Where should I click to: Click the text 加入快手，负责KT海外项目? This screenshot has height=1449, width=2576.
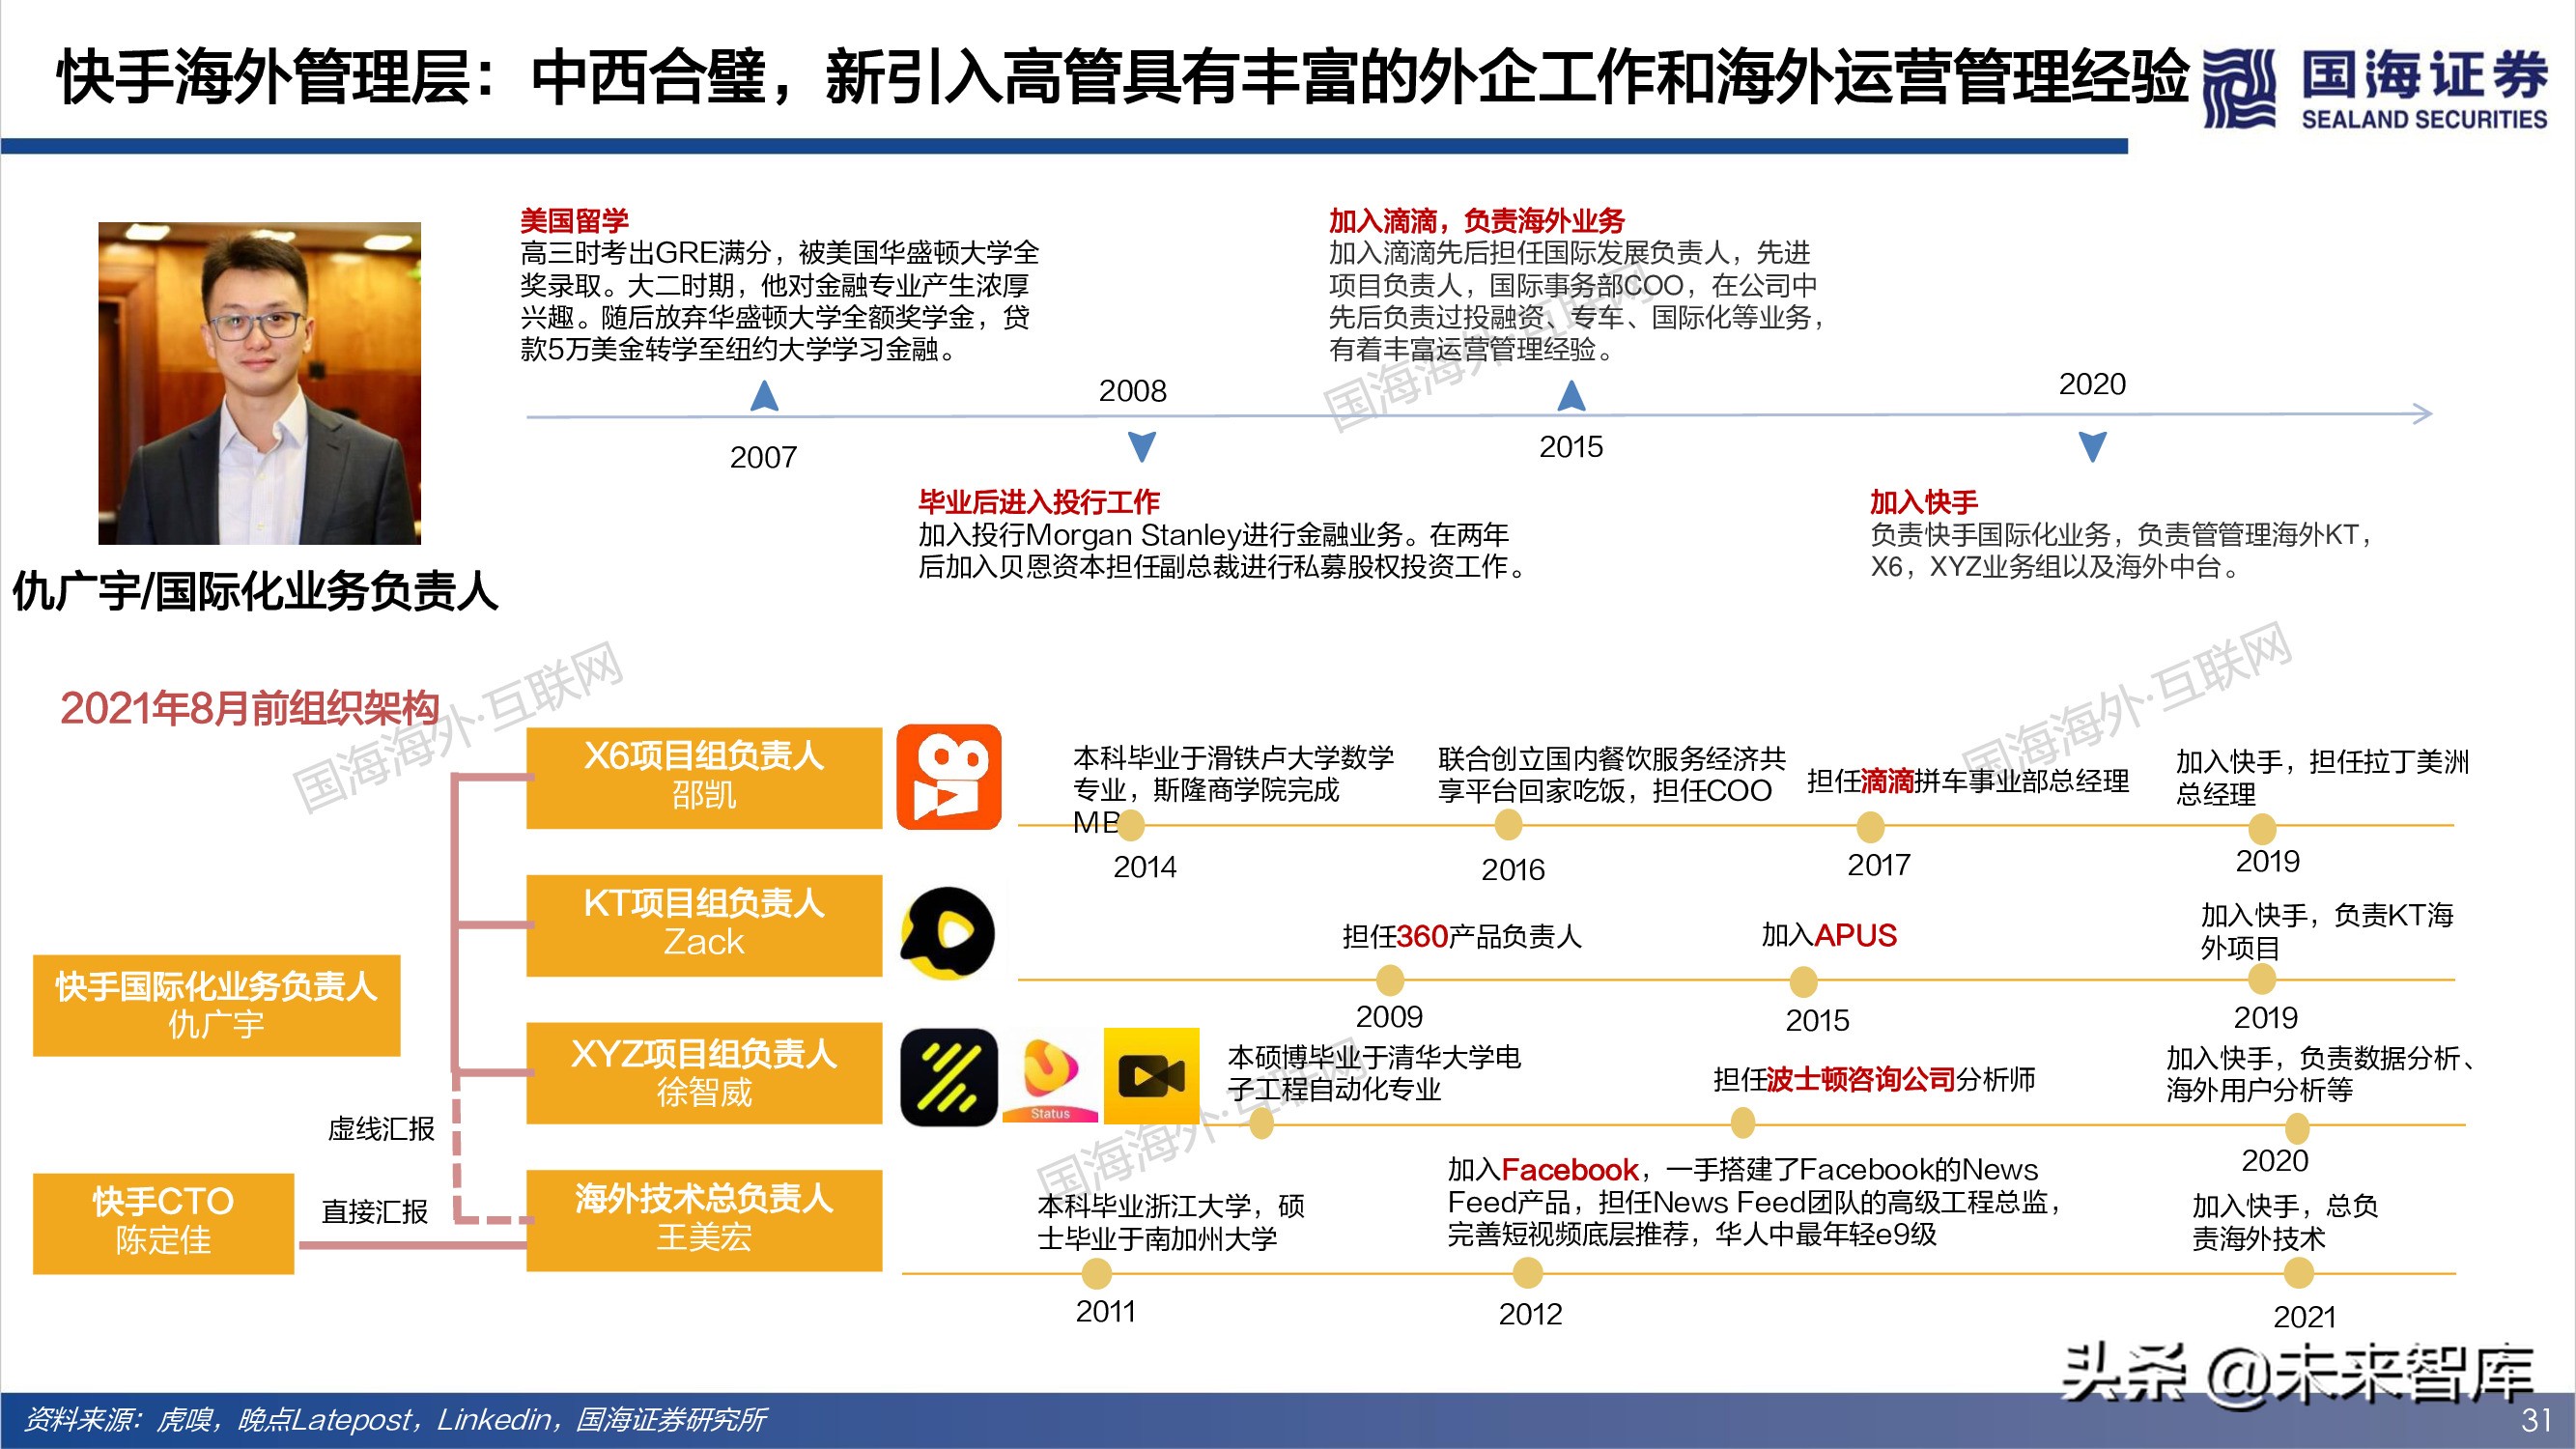(x=2327, y=930)
